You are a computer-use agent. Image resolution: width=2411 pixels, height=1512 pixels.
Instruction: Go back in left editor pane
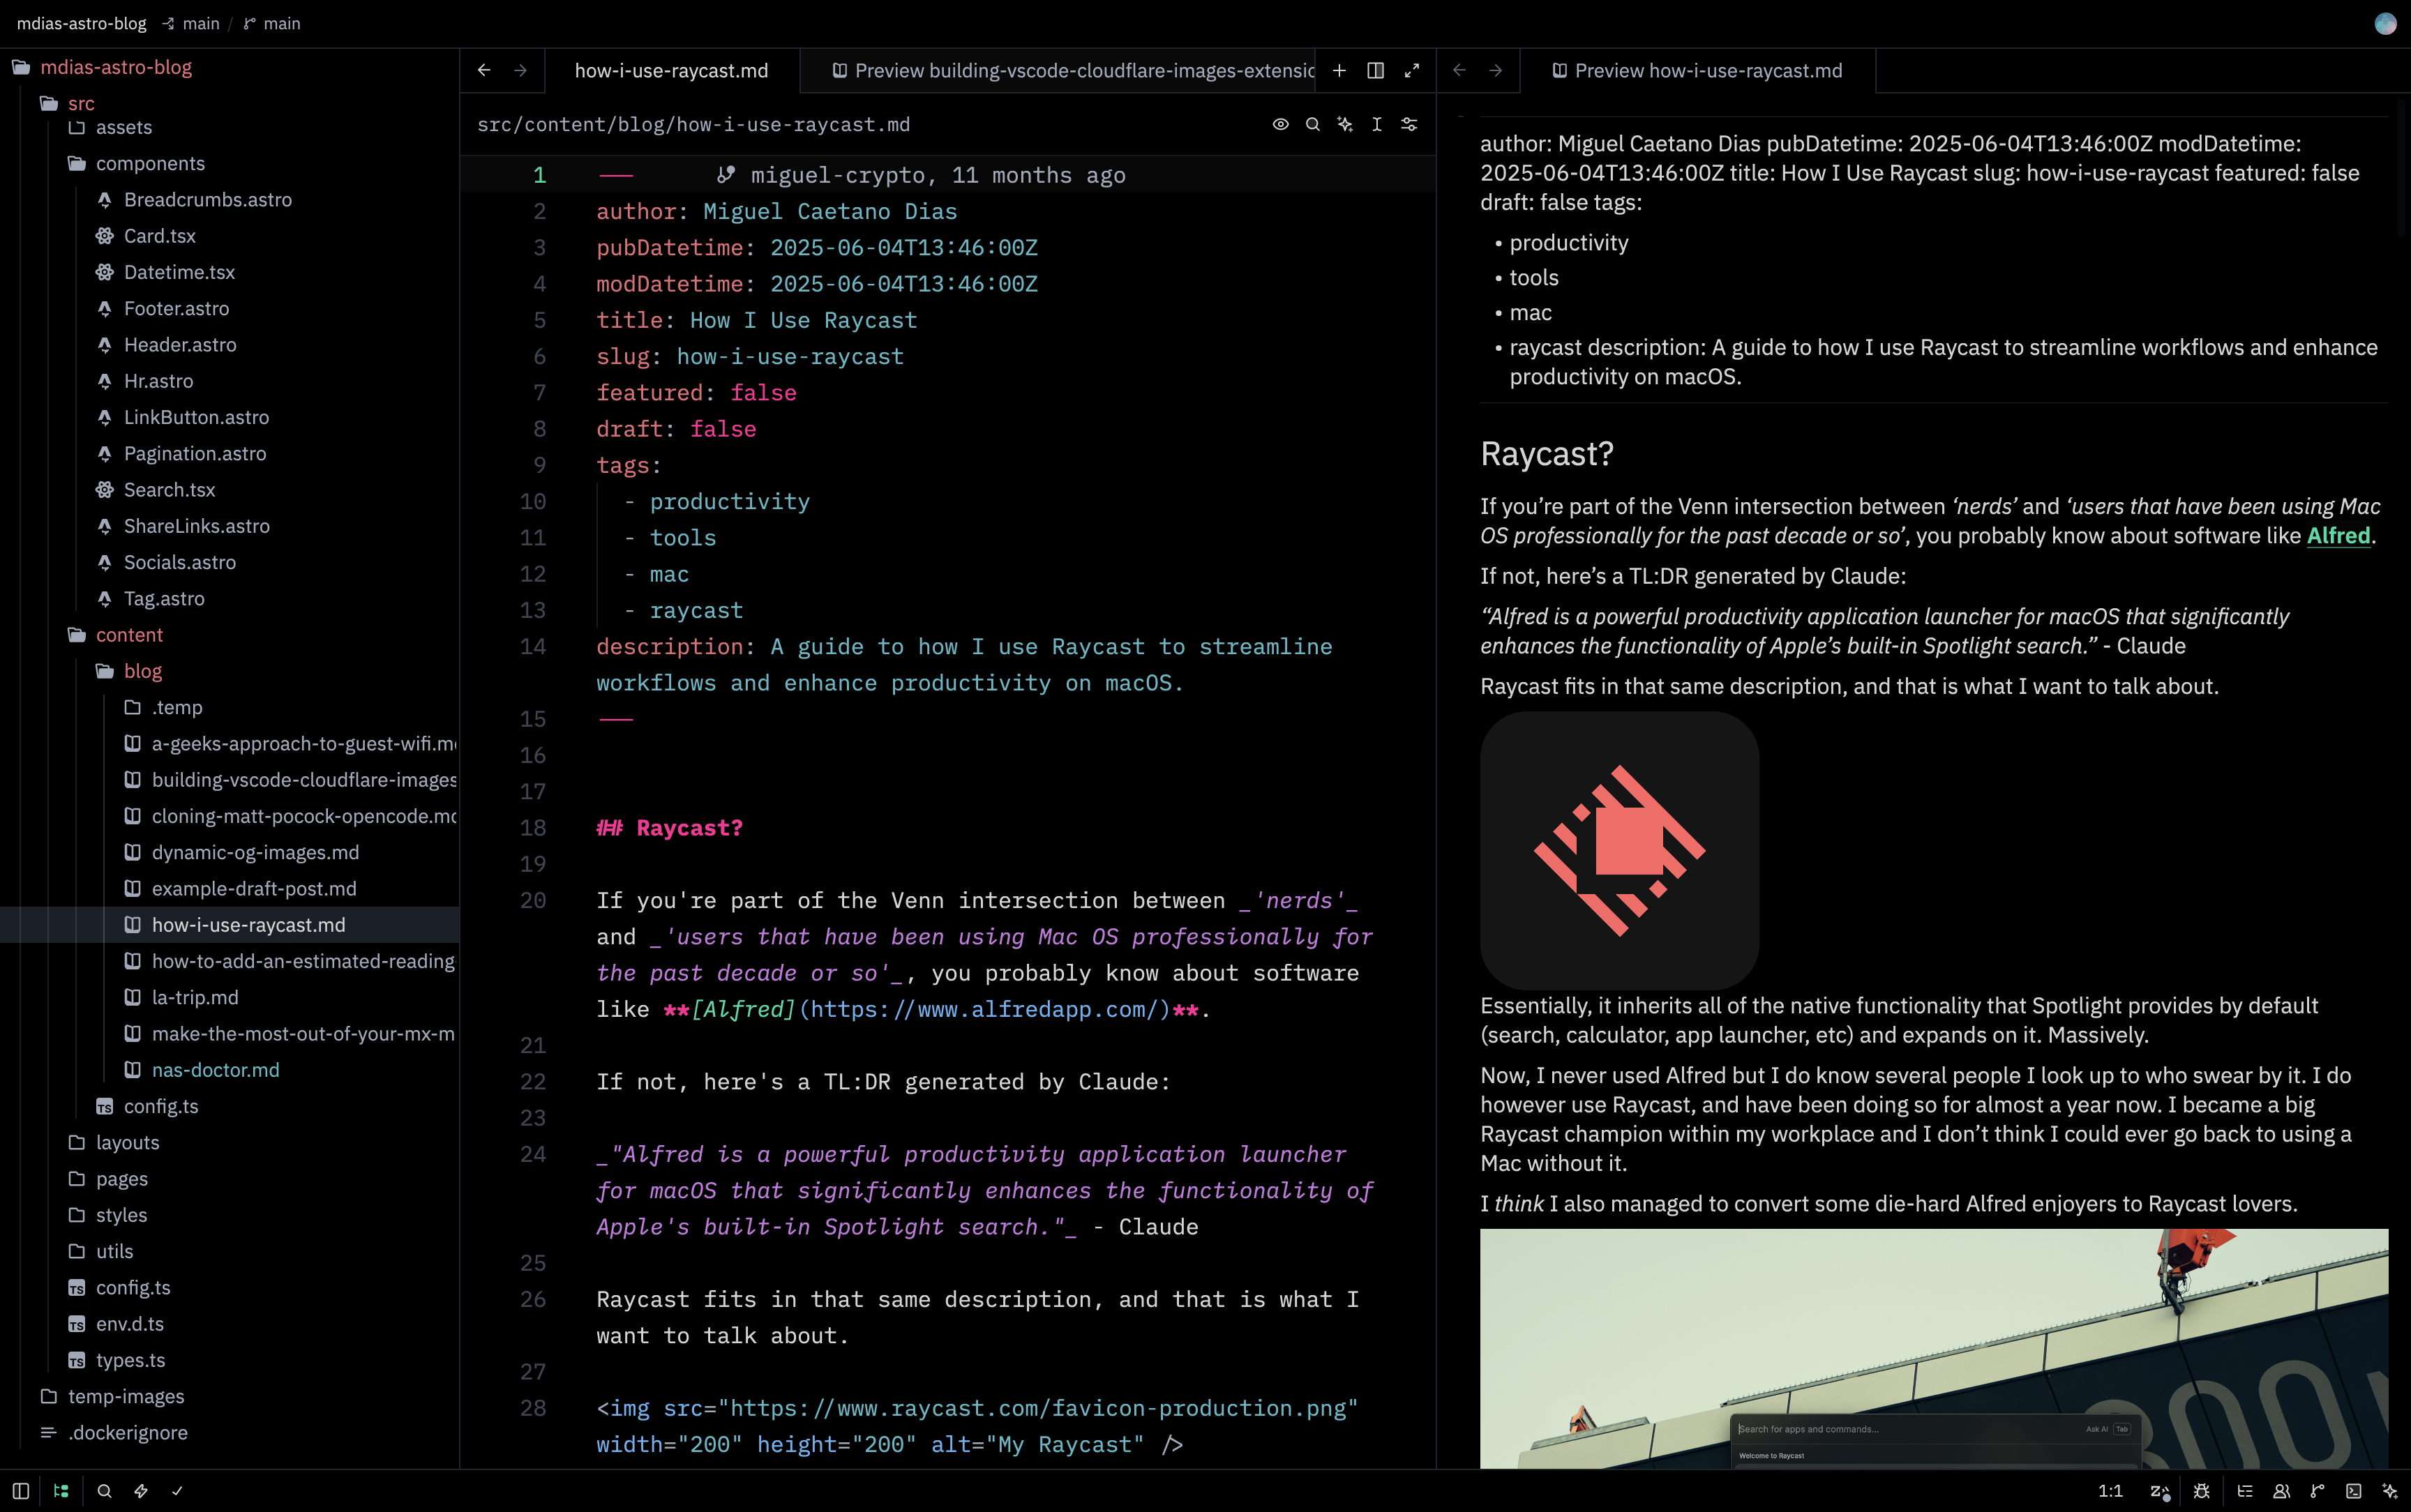click(484, 70)
